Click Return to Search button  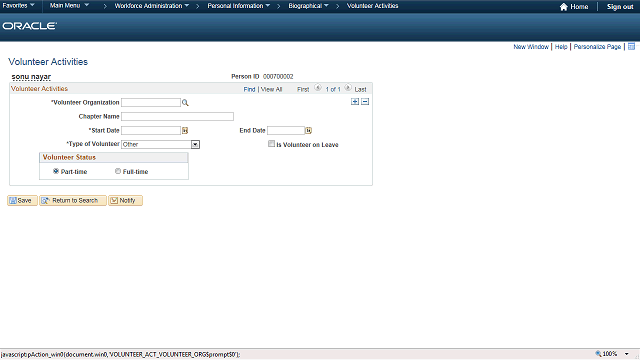tap(73, 200)
